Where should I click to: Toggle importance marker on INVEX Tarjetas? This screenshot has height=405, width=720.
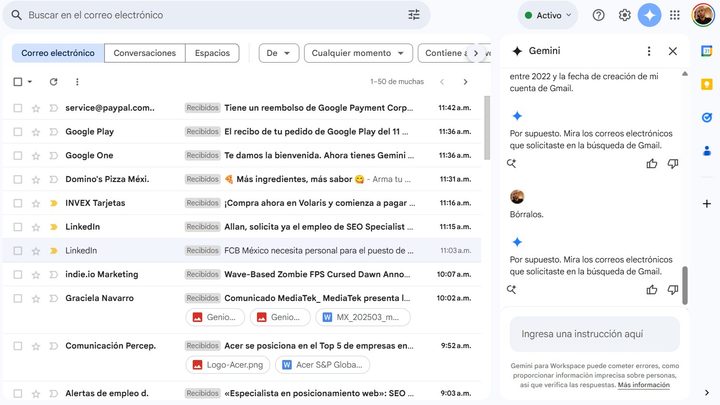(54, 203)
